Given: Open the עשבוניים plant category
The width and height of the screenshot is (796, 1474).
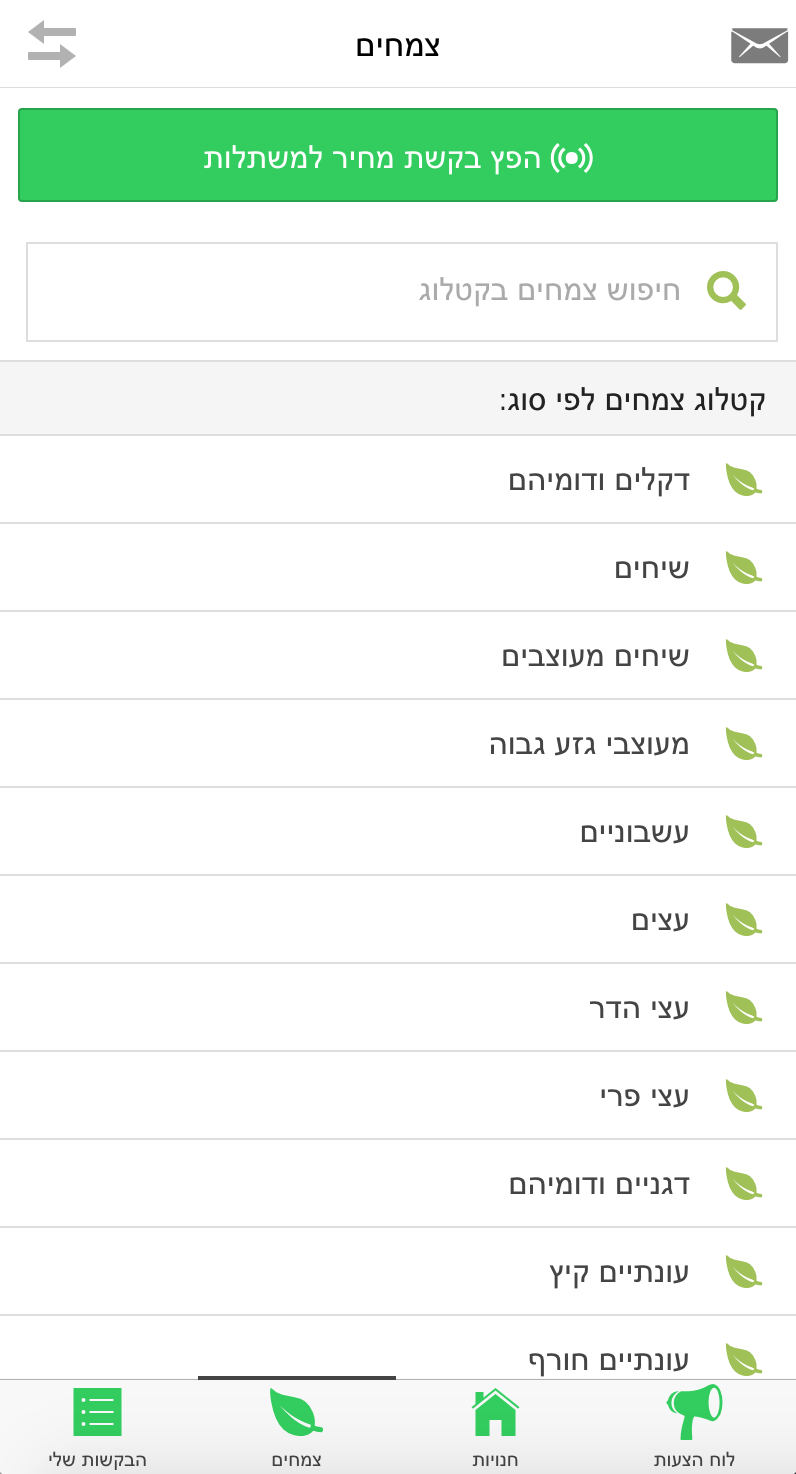Looking at the screenshot, I should coord(398,832).
